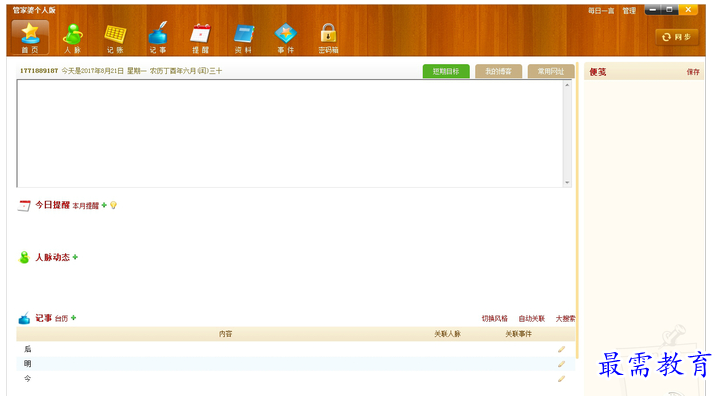Click the 关联事件 column header
720x396 pixels.
pos(518,334)
